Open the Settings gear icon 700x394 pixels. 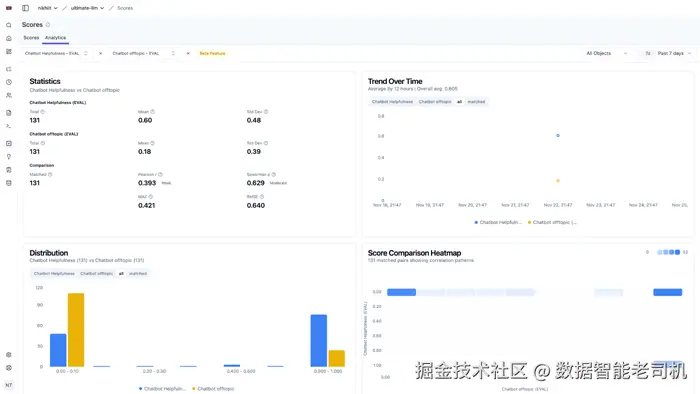pos(8,355)
